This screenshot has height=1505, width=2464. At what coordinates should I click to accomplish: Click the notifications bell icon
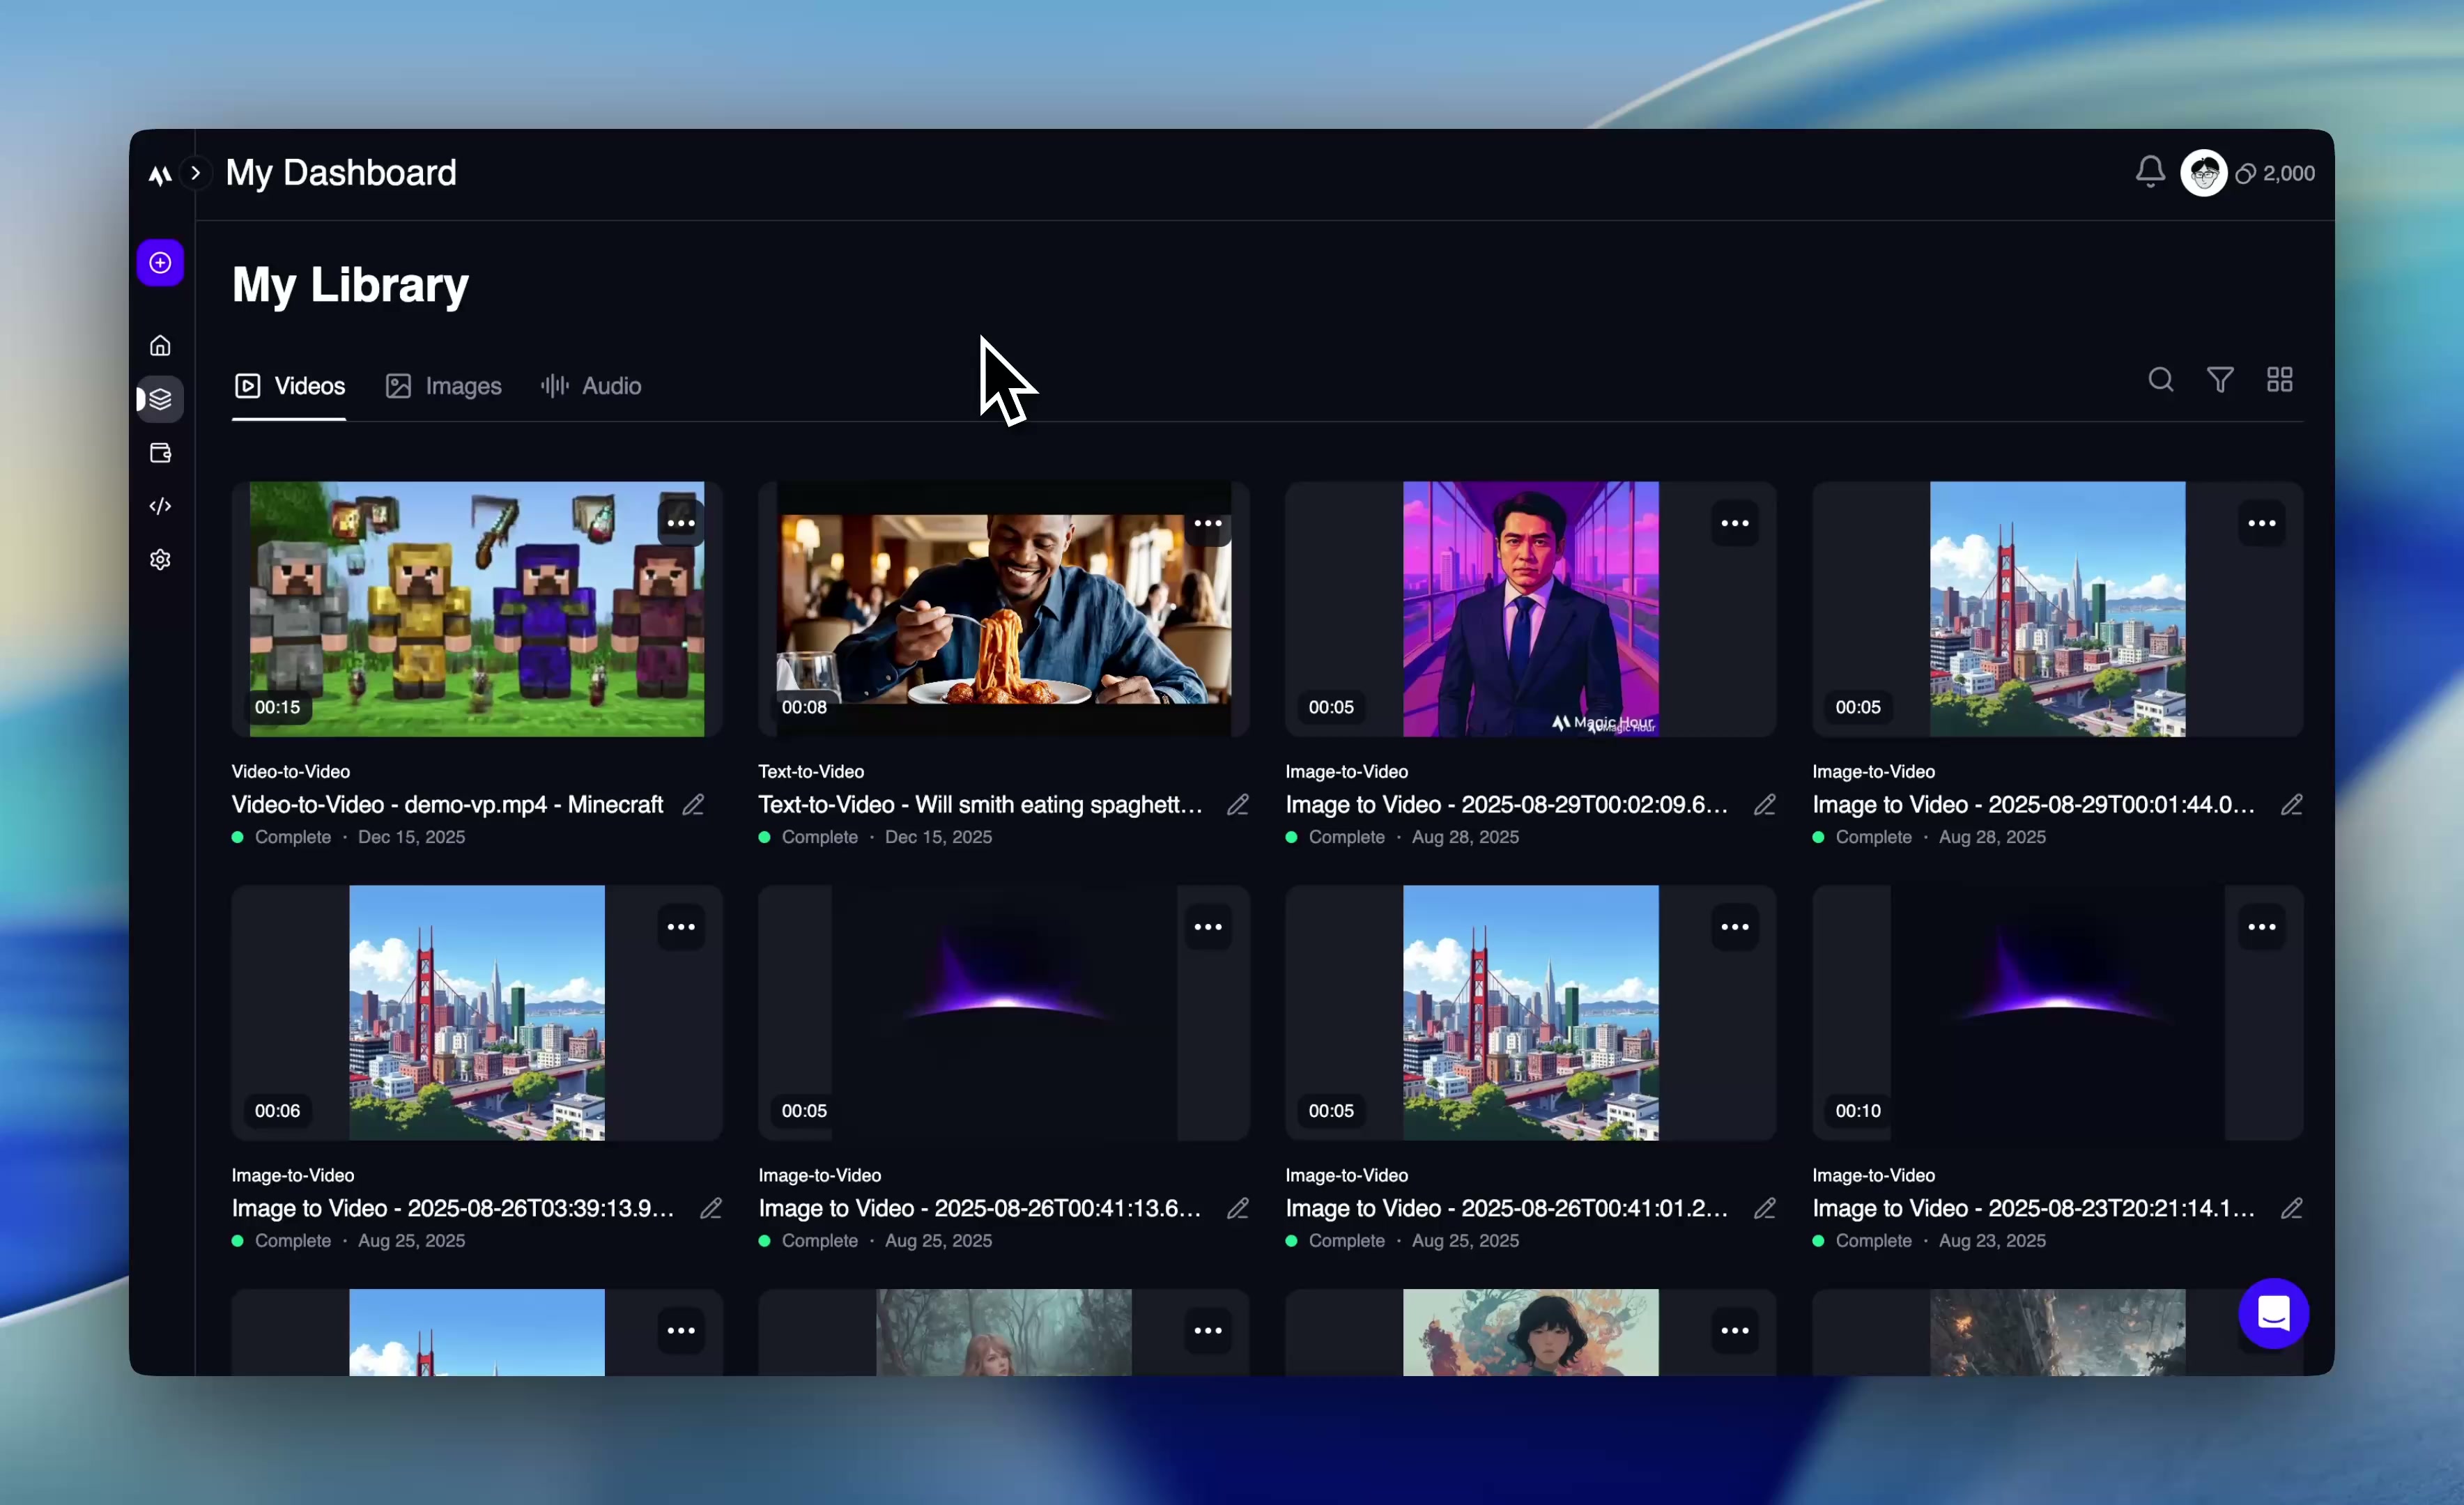[2150, 172]
